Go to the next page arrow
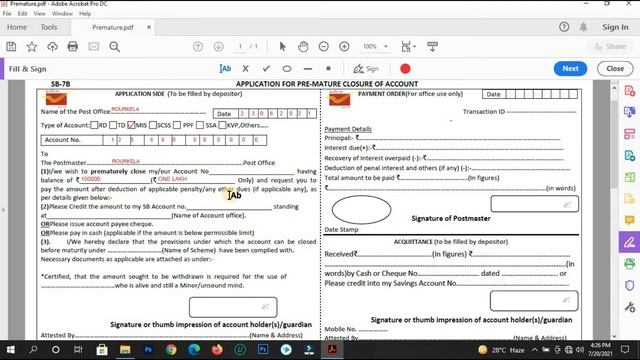 click(219, 47)
